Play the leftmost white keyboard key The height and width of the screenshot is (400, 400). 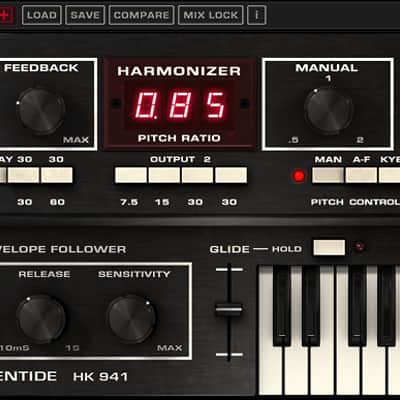click(272, 370)
